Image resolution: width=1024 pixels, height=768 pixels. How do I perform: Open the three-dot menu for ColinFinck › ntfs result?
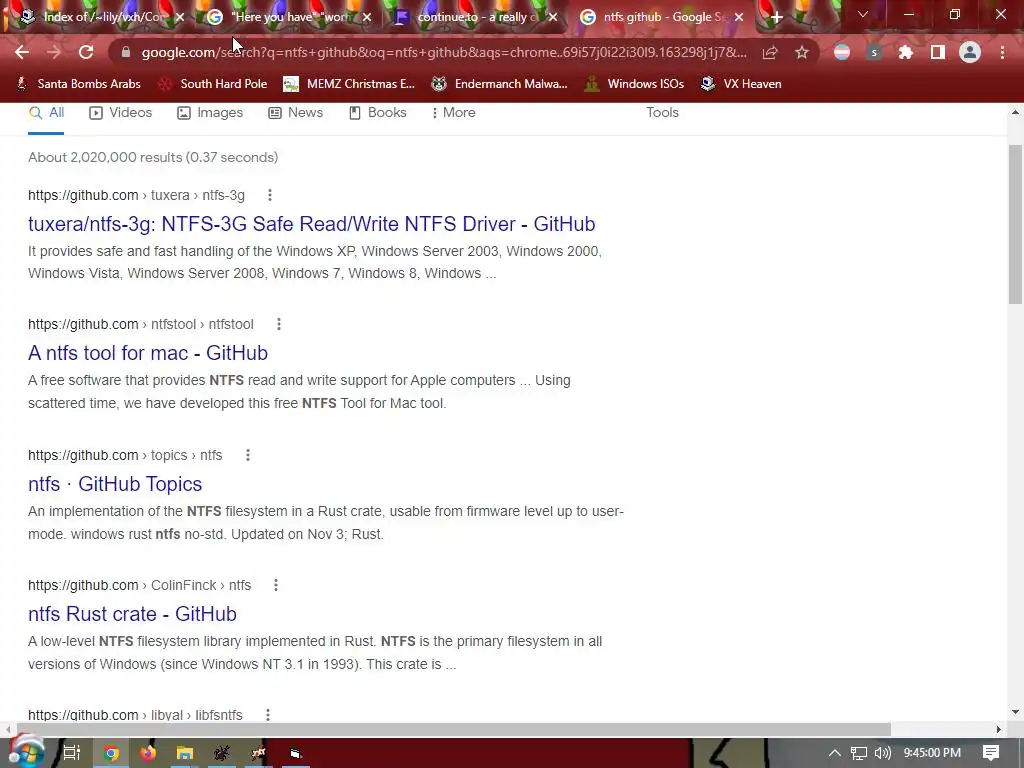(x=276, y=585)
